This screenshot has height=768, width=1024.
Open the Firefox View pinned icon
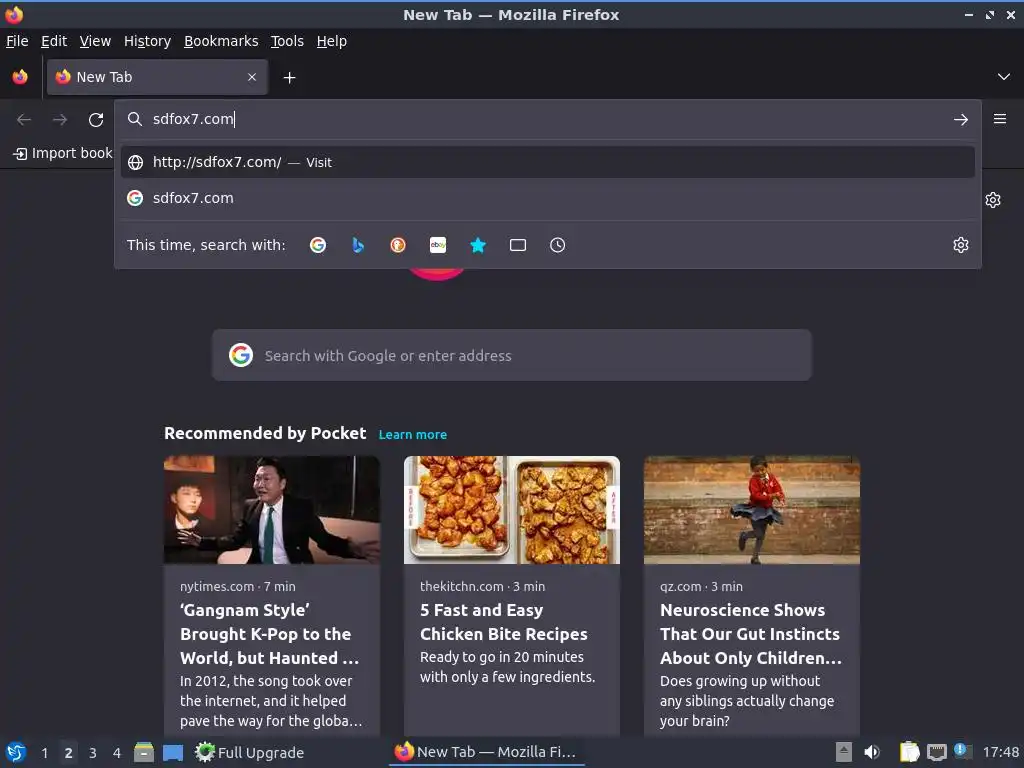(20, 77)
